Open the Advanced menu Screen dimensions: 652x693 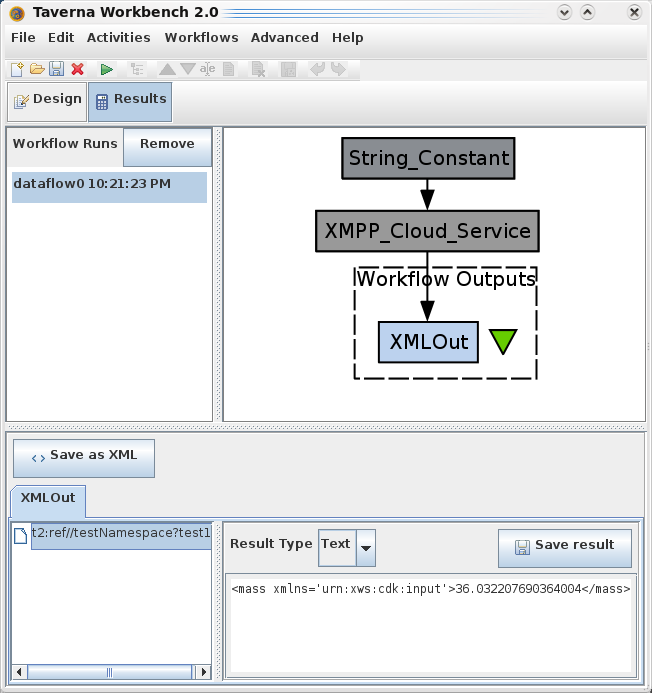tap(284, 37)
